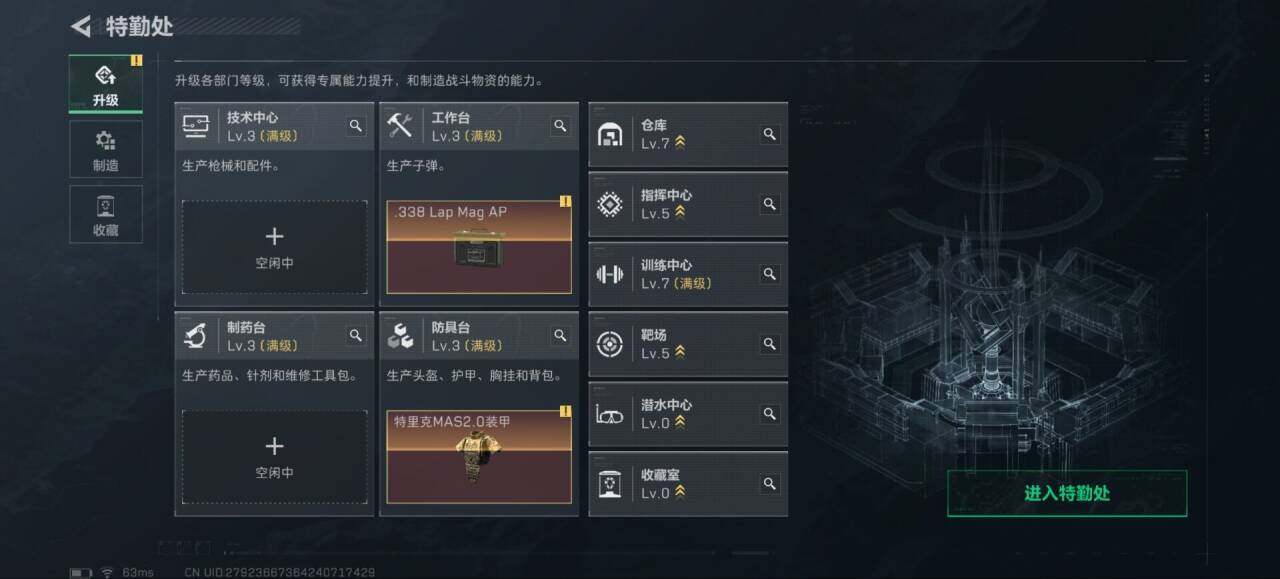Open magnifier details for 工作台
This screenshot has width=1280, height=579.
[x=560, y=126]
